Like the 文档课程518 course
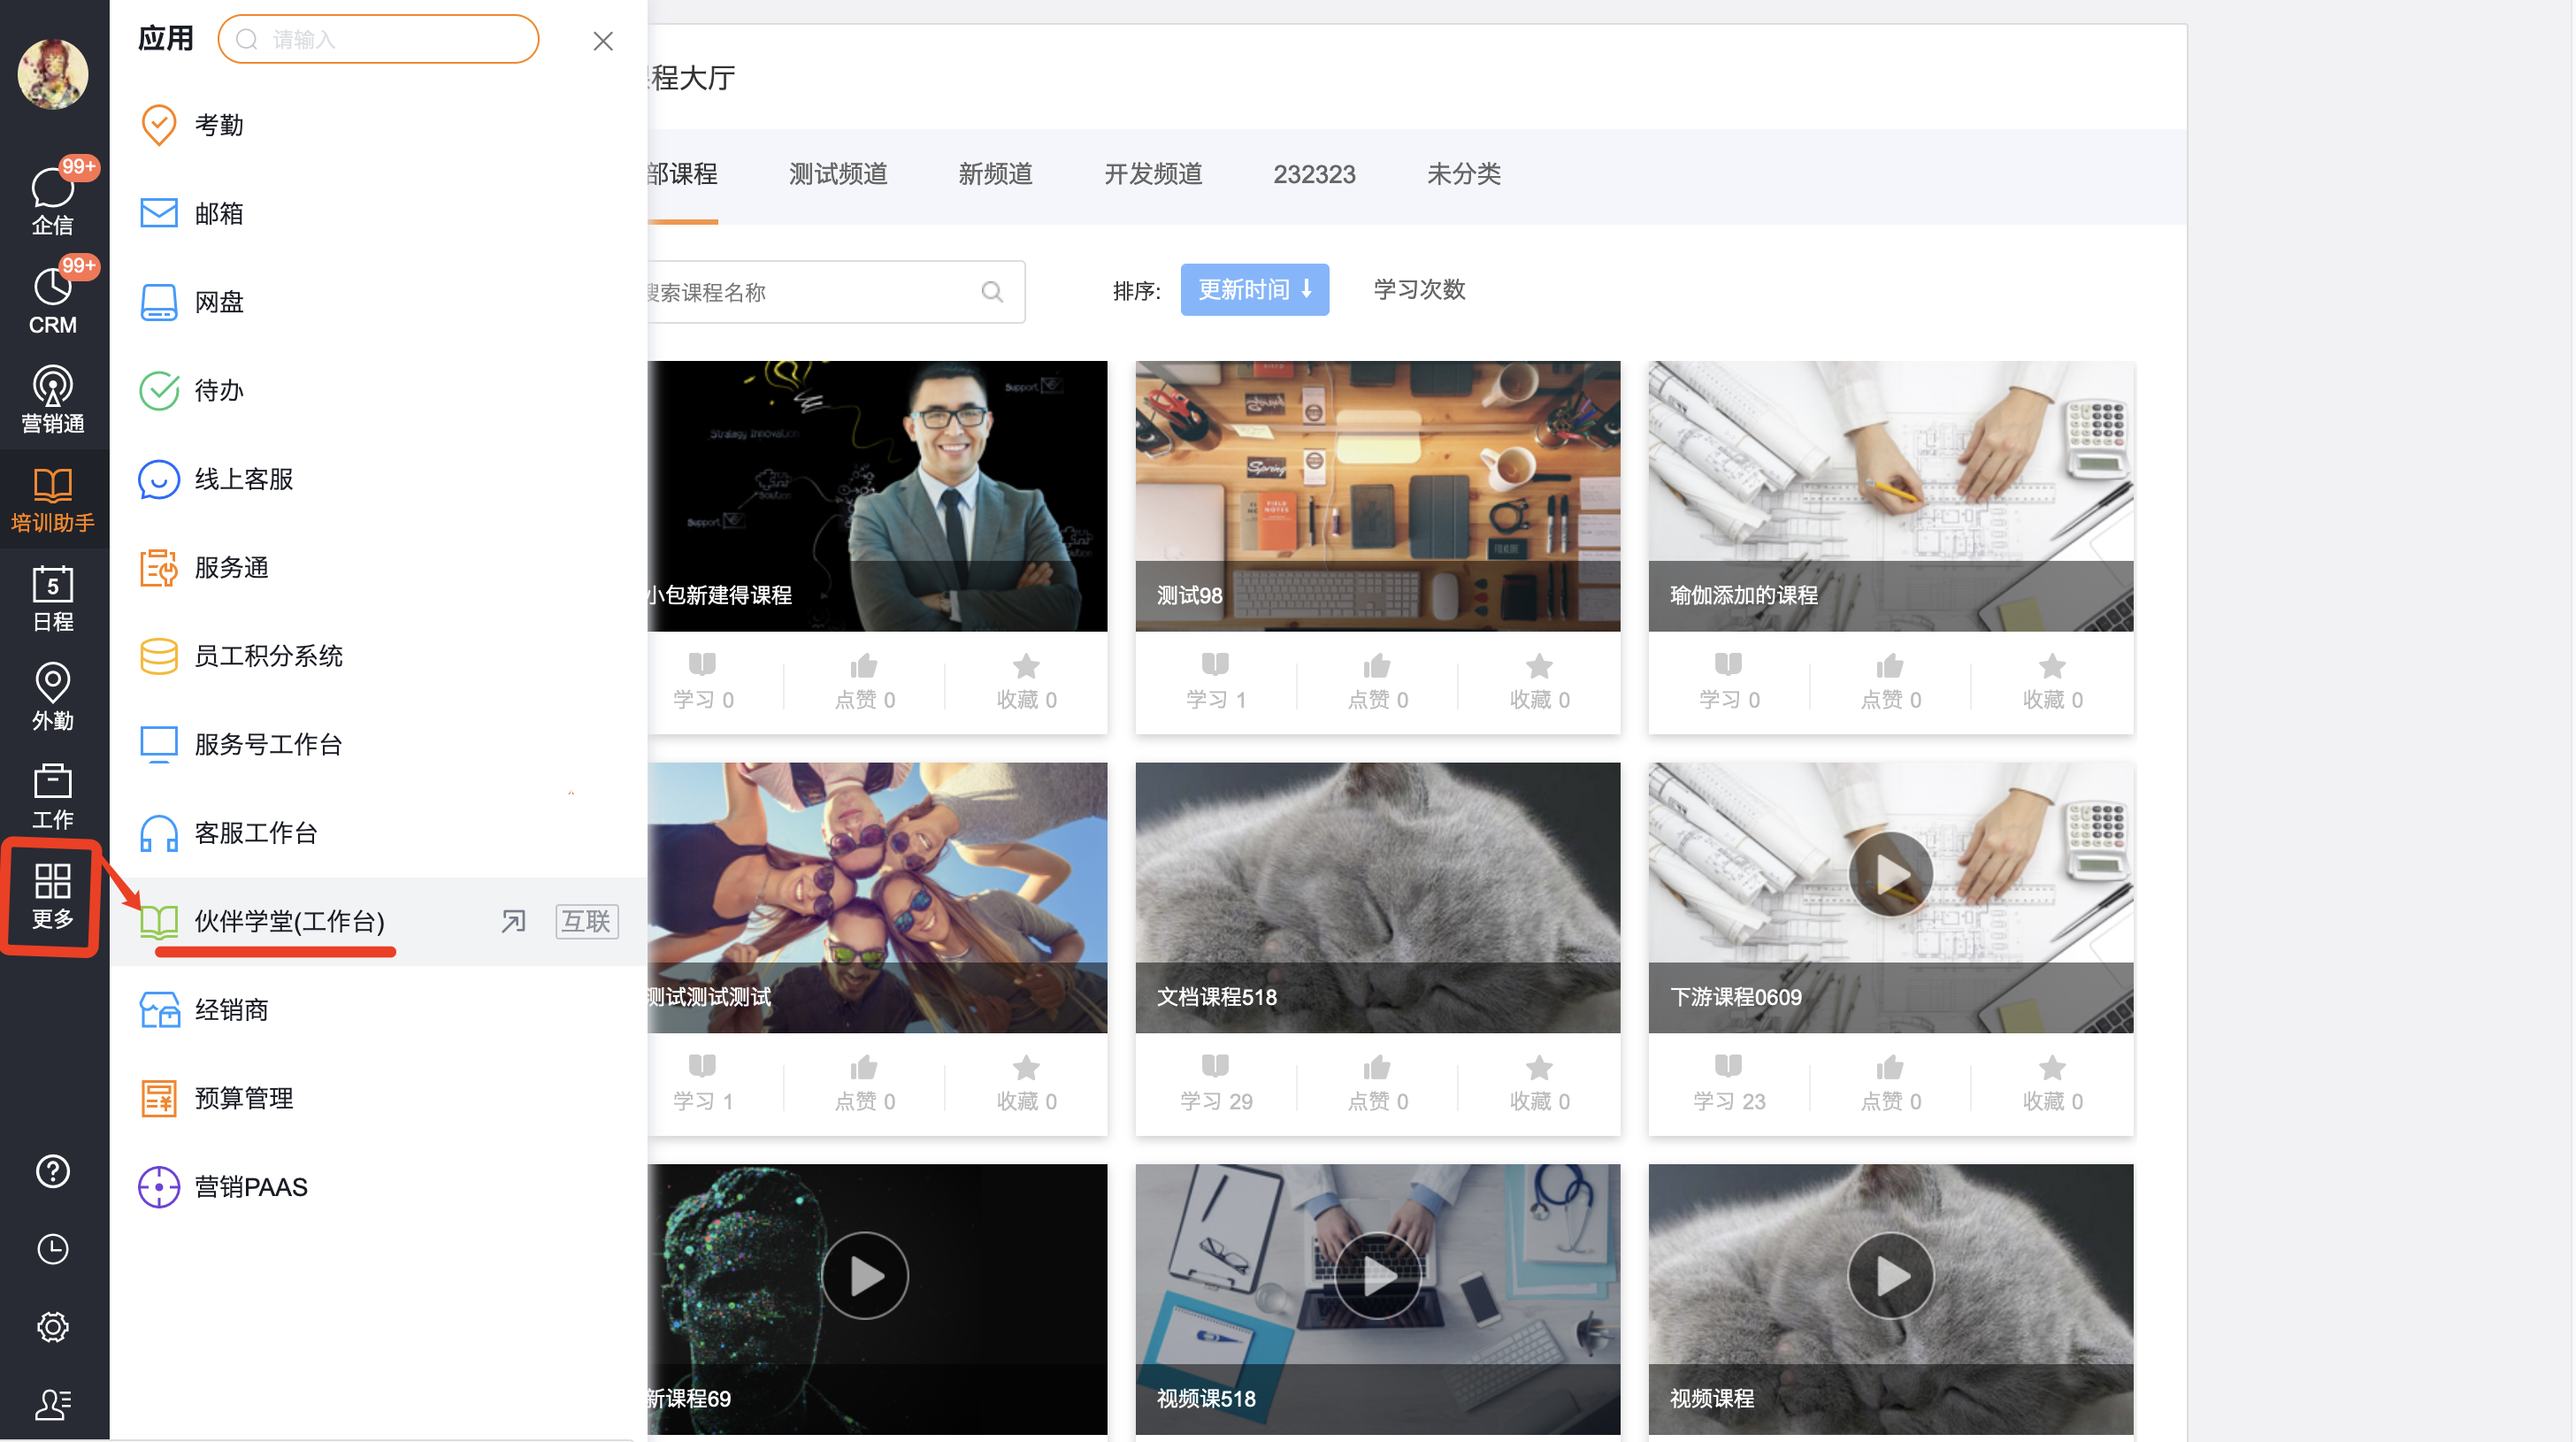The image size is (2576, 1442). (1378, 1084)
